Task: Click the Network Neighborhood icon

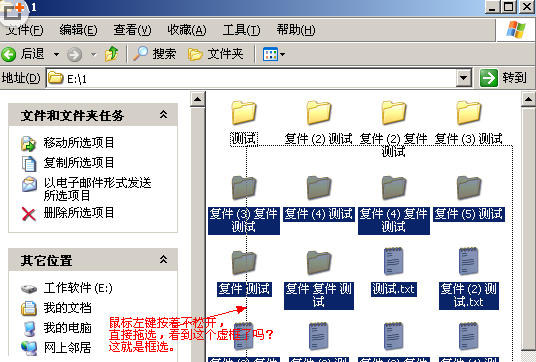Action: (x=29, y=348)
